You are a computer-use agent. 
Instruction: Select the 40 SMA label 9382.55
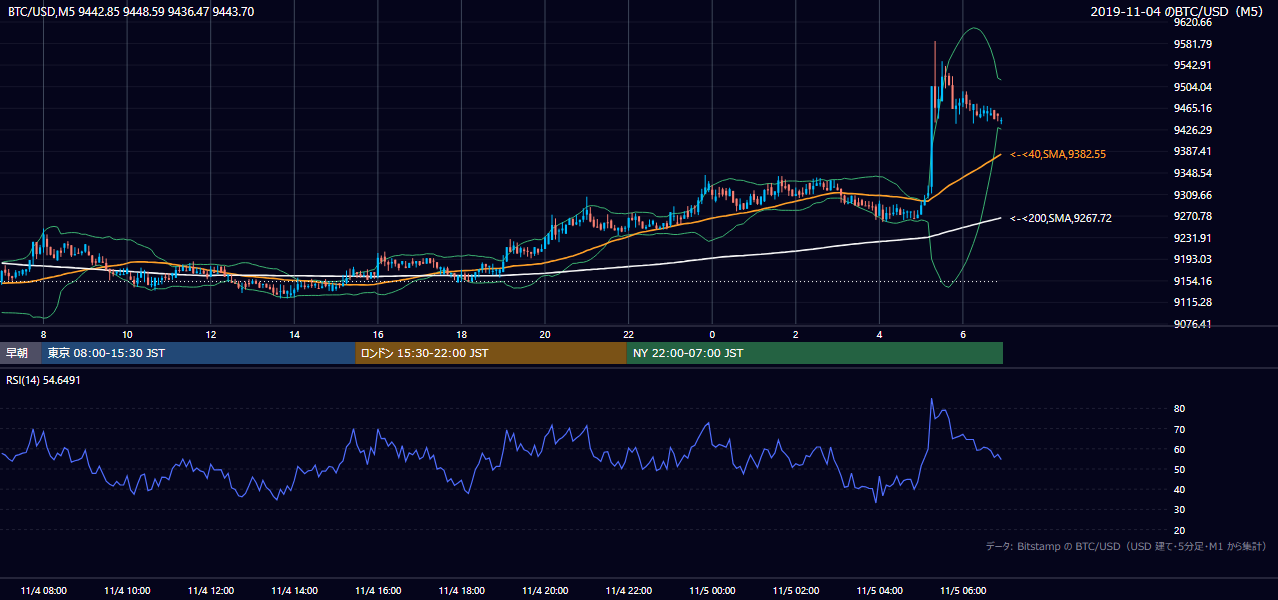point(1058,154)
